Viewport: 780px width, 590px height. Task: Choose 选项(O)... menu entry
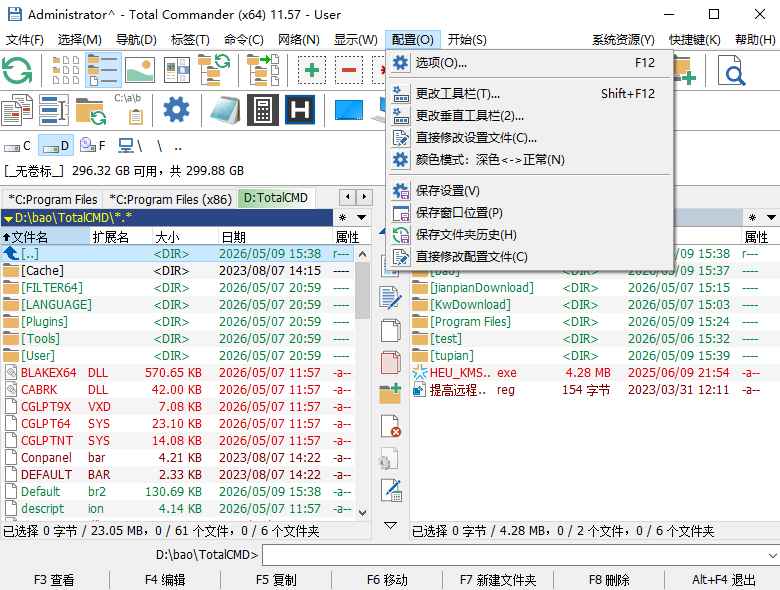[529, 63]
